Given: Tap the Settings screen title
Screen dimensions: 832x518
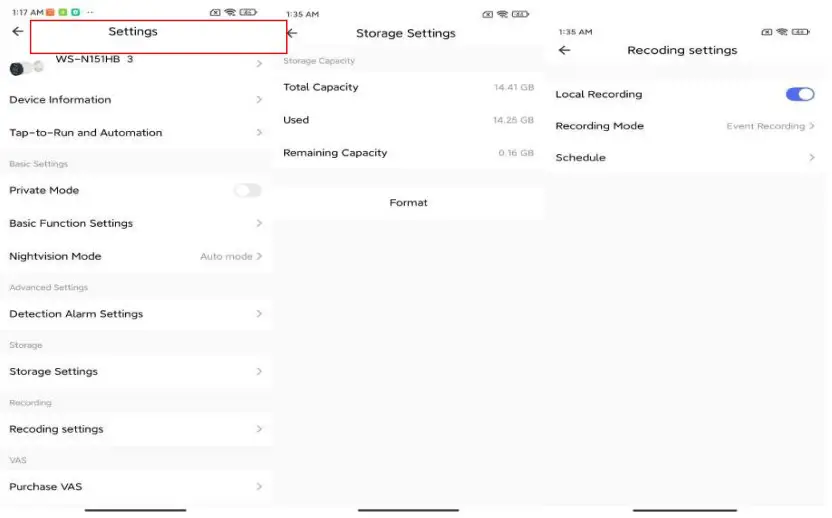Looking at the screenshot, I should click(133, 31).
